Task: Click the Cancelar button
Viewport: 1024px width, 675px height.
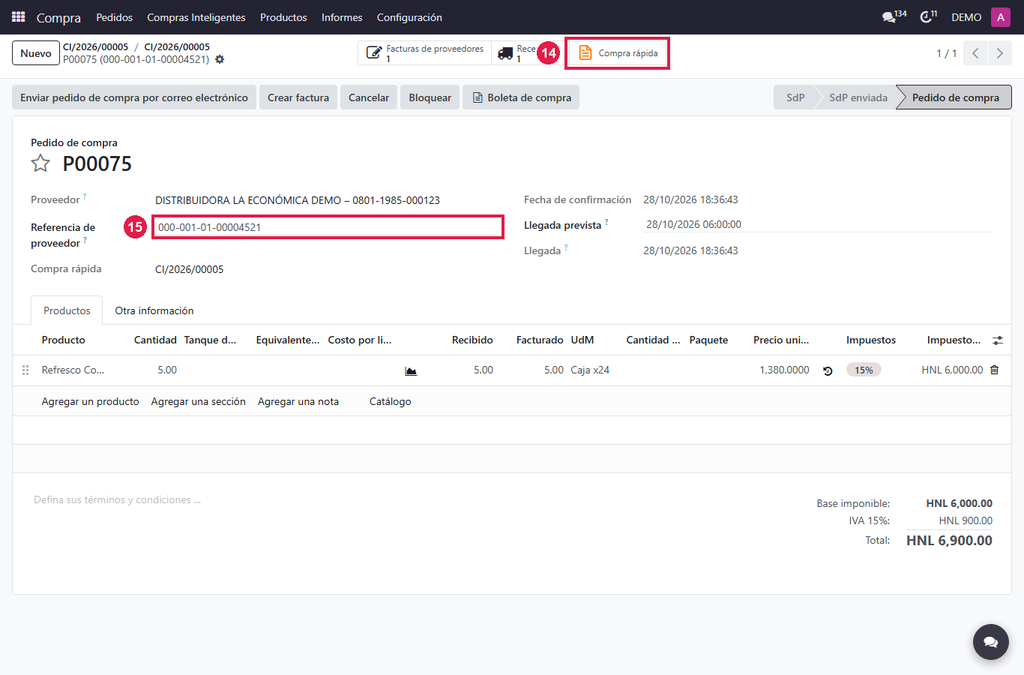Action: coord(368,98)
